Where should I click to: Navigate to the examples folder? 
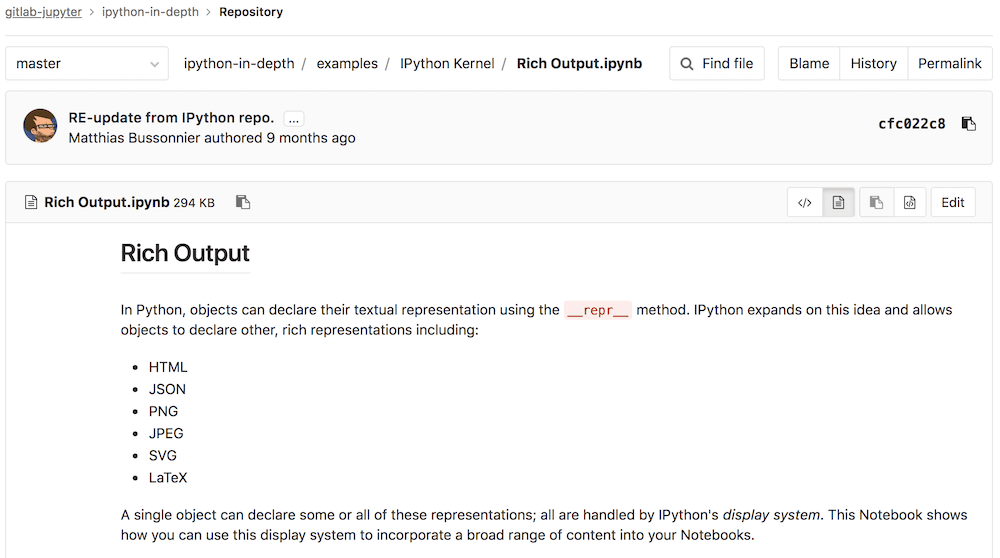[347, 63]
